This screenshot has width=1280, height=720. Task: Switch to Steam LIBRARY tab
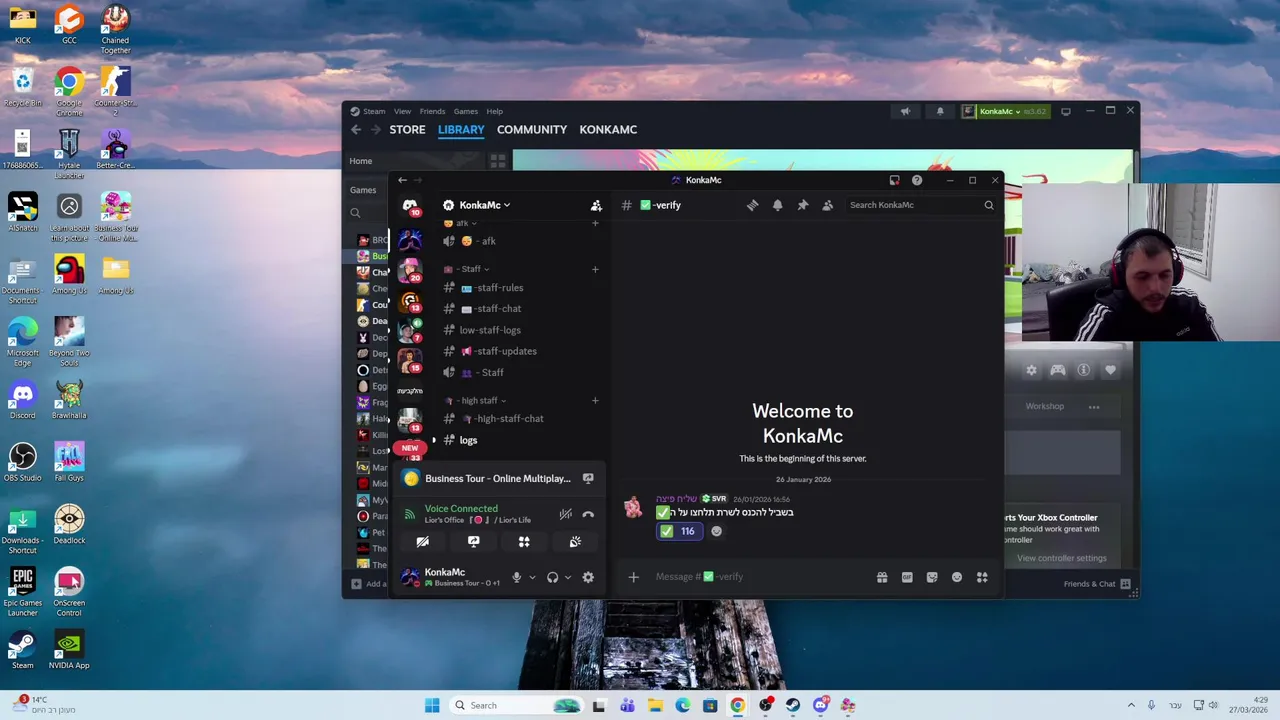461,129
